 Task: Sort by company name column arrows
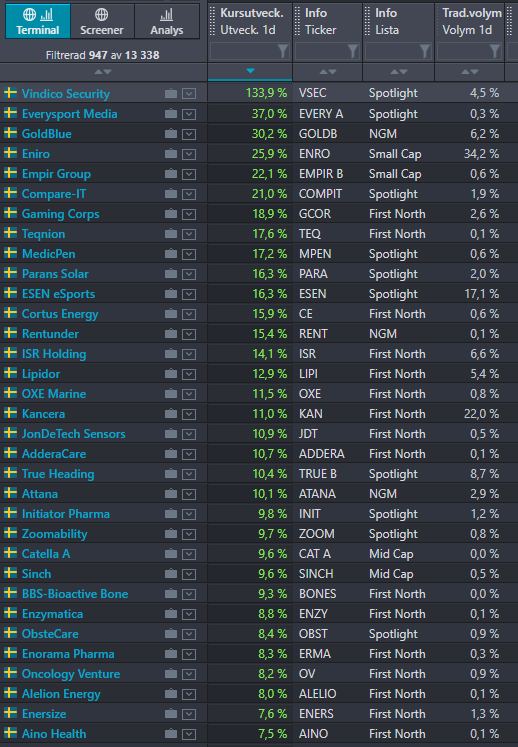[103, 72]
